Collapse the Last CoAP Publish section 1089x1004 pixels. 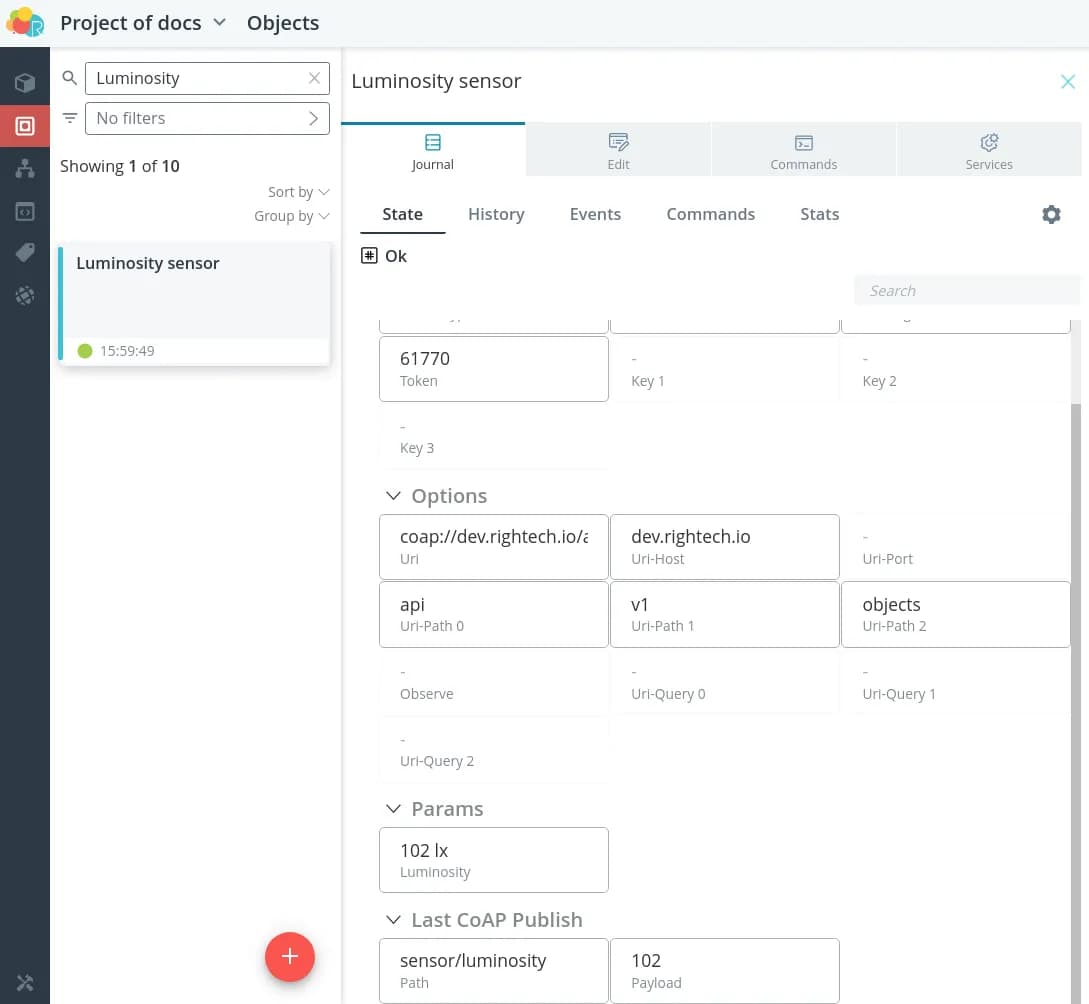pyautogui.click(x=392, y=920)
